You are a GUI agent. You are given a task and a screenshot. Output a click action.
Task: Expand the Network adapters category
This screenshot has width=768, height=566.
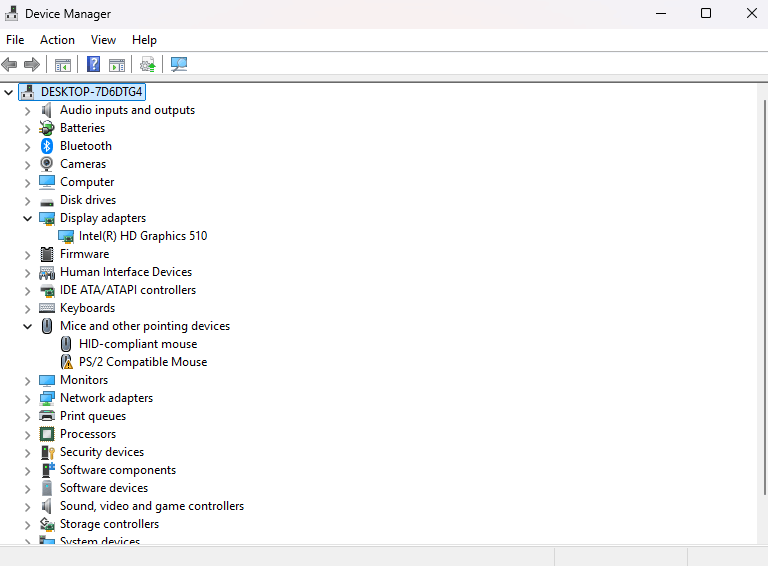(27, 399)
